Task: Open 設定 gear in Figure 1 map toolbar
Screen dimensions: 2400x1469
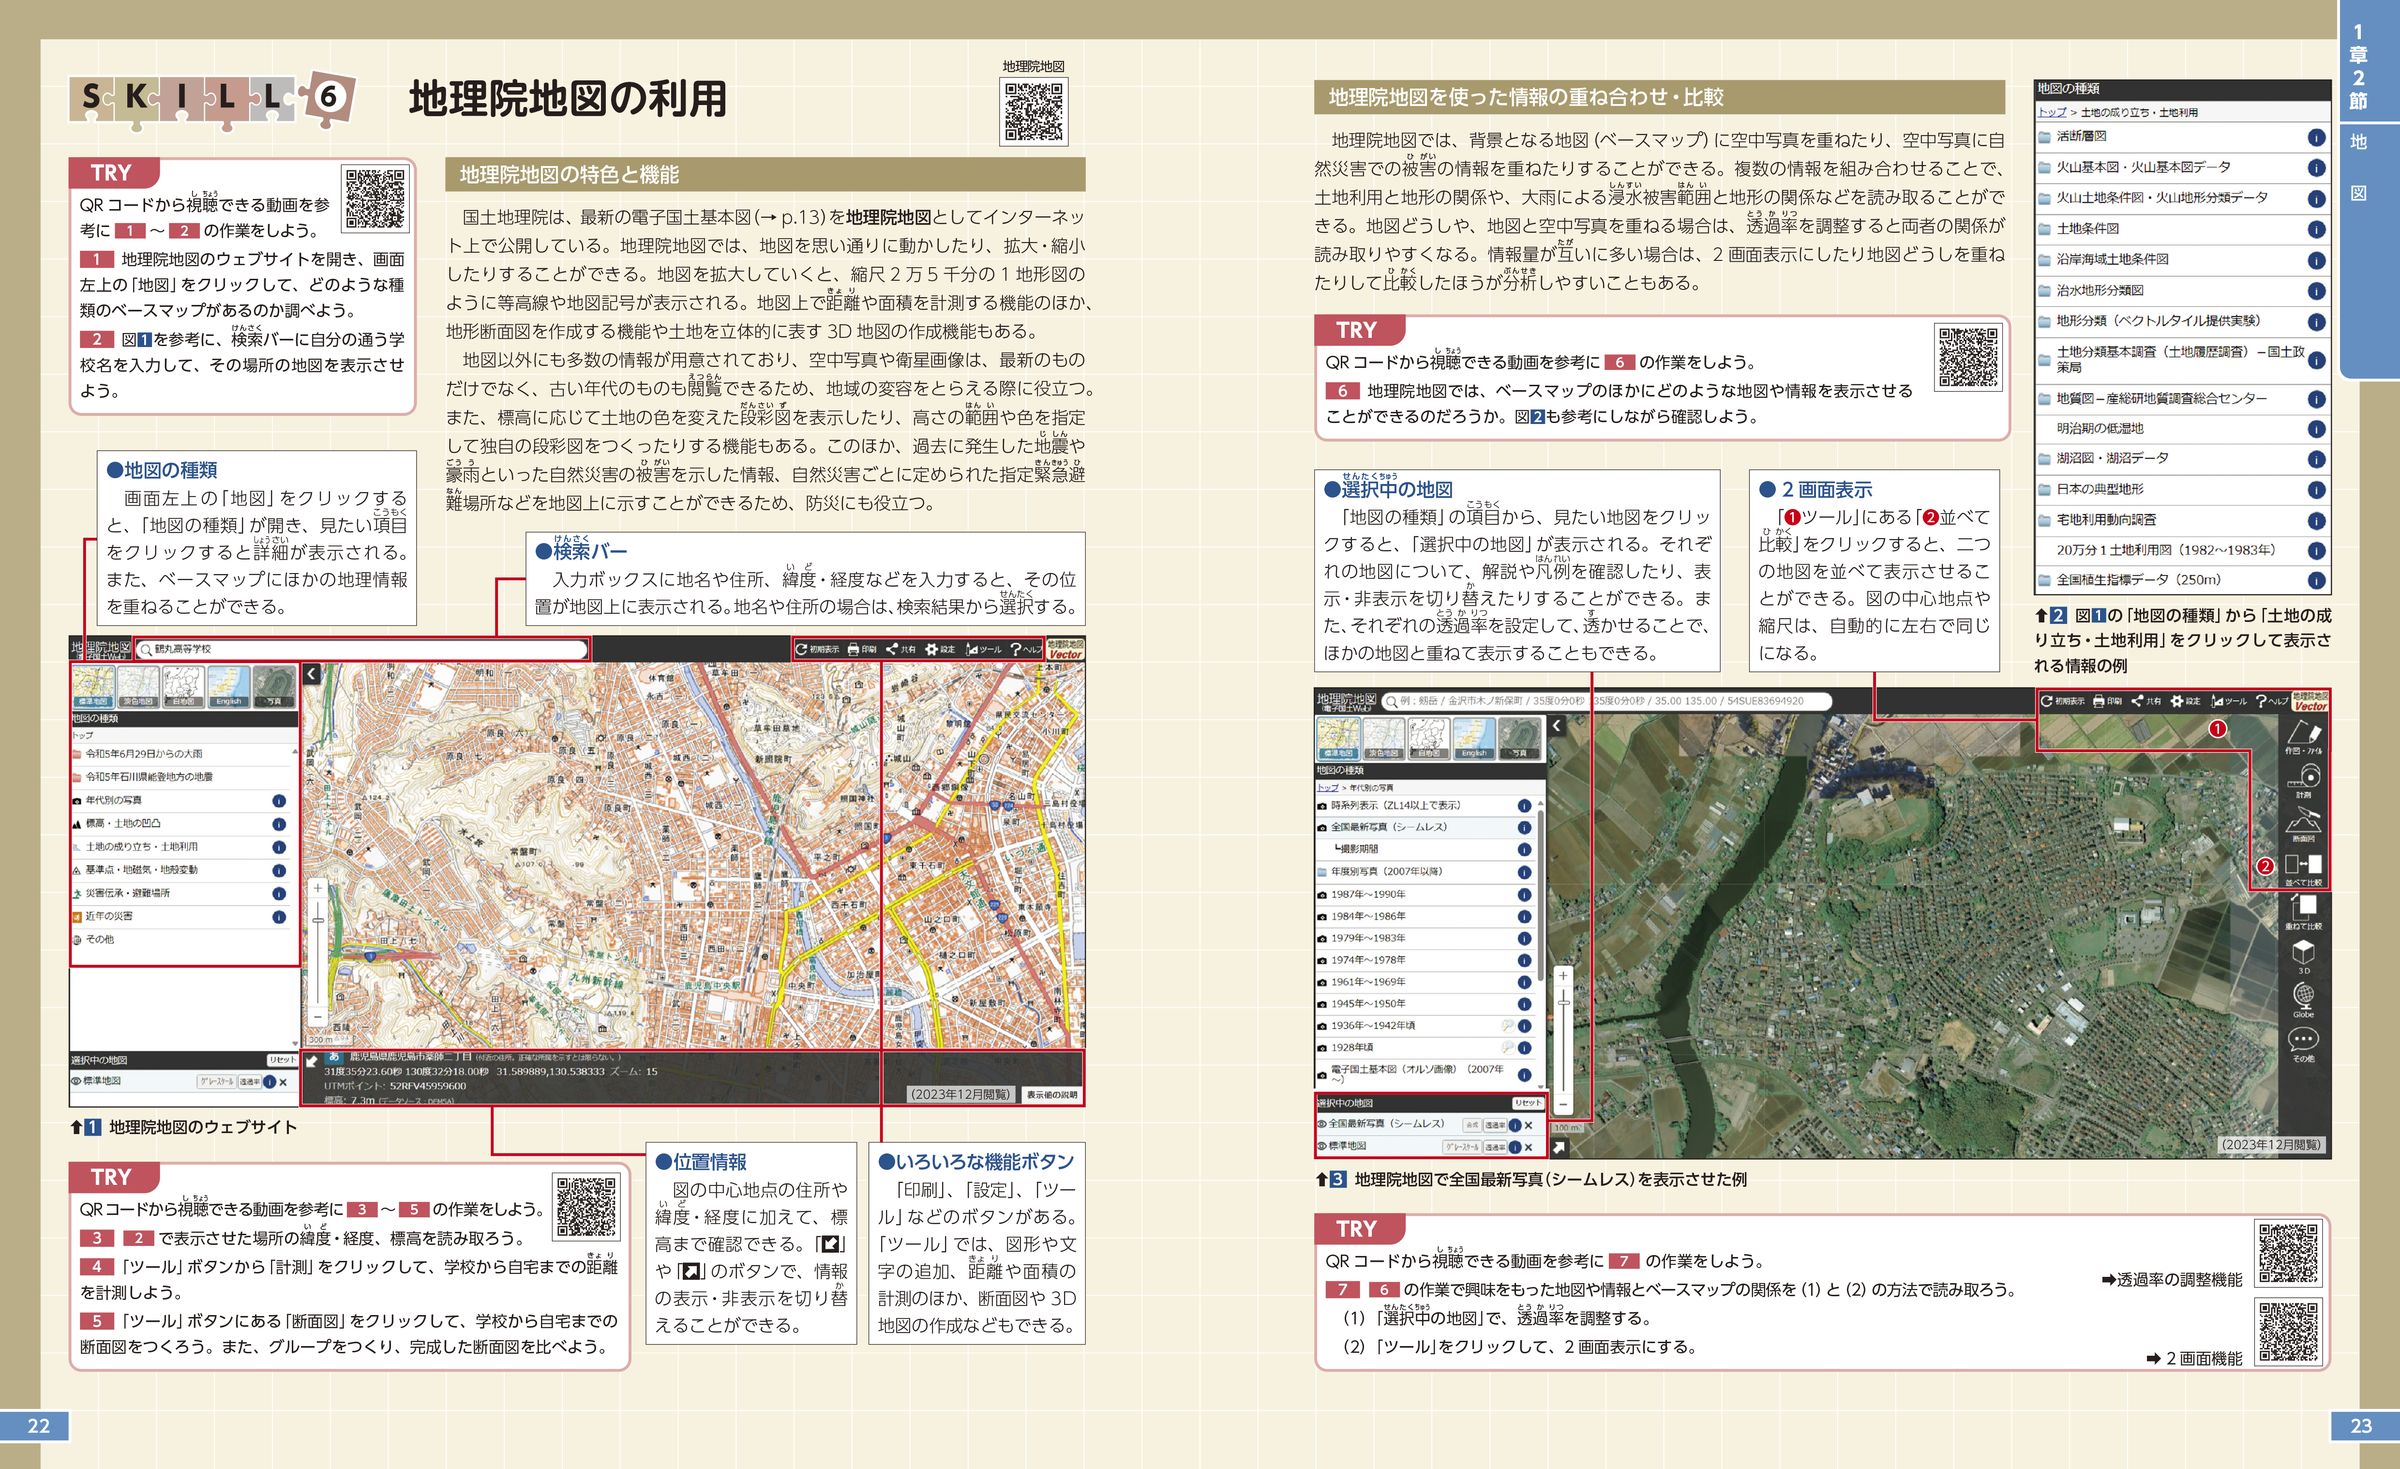Action: click(x=940, y=649)
